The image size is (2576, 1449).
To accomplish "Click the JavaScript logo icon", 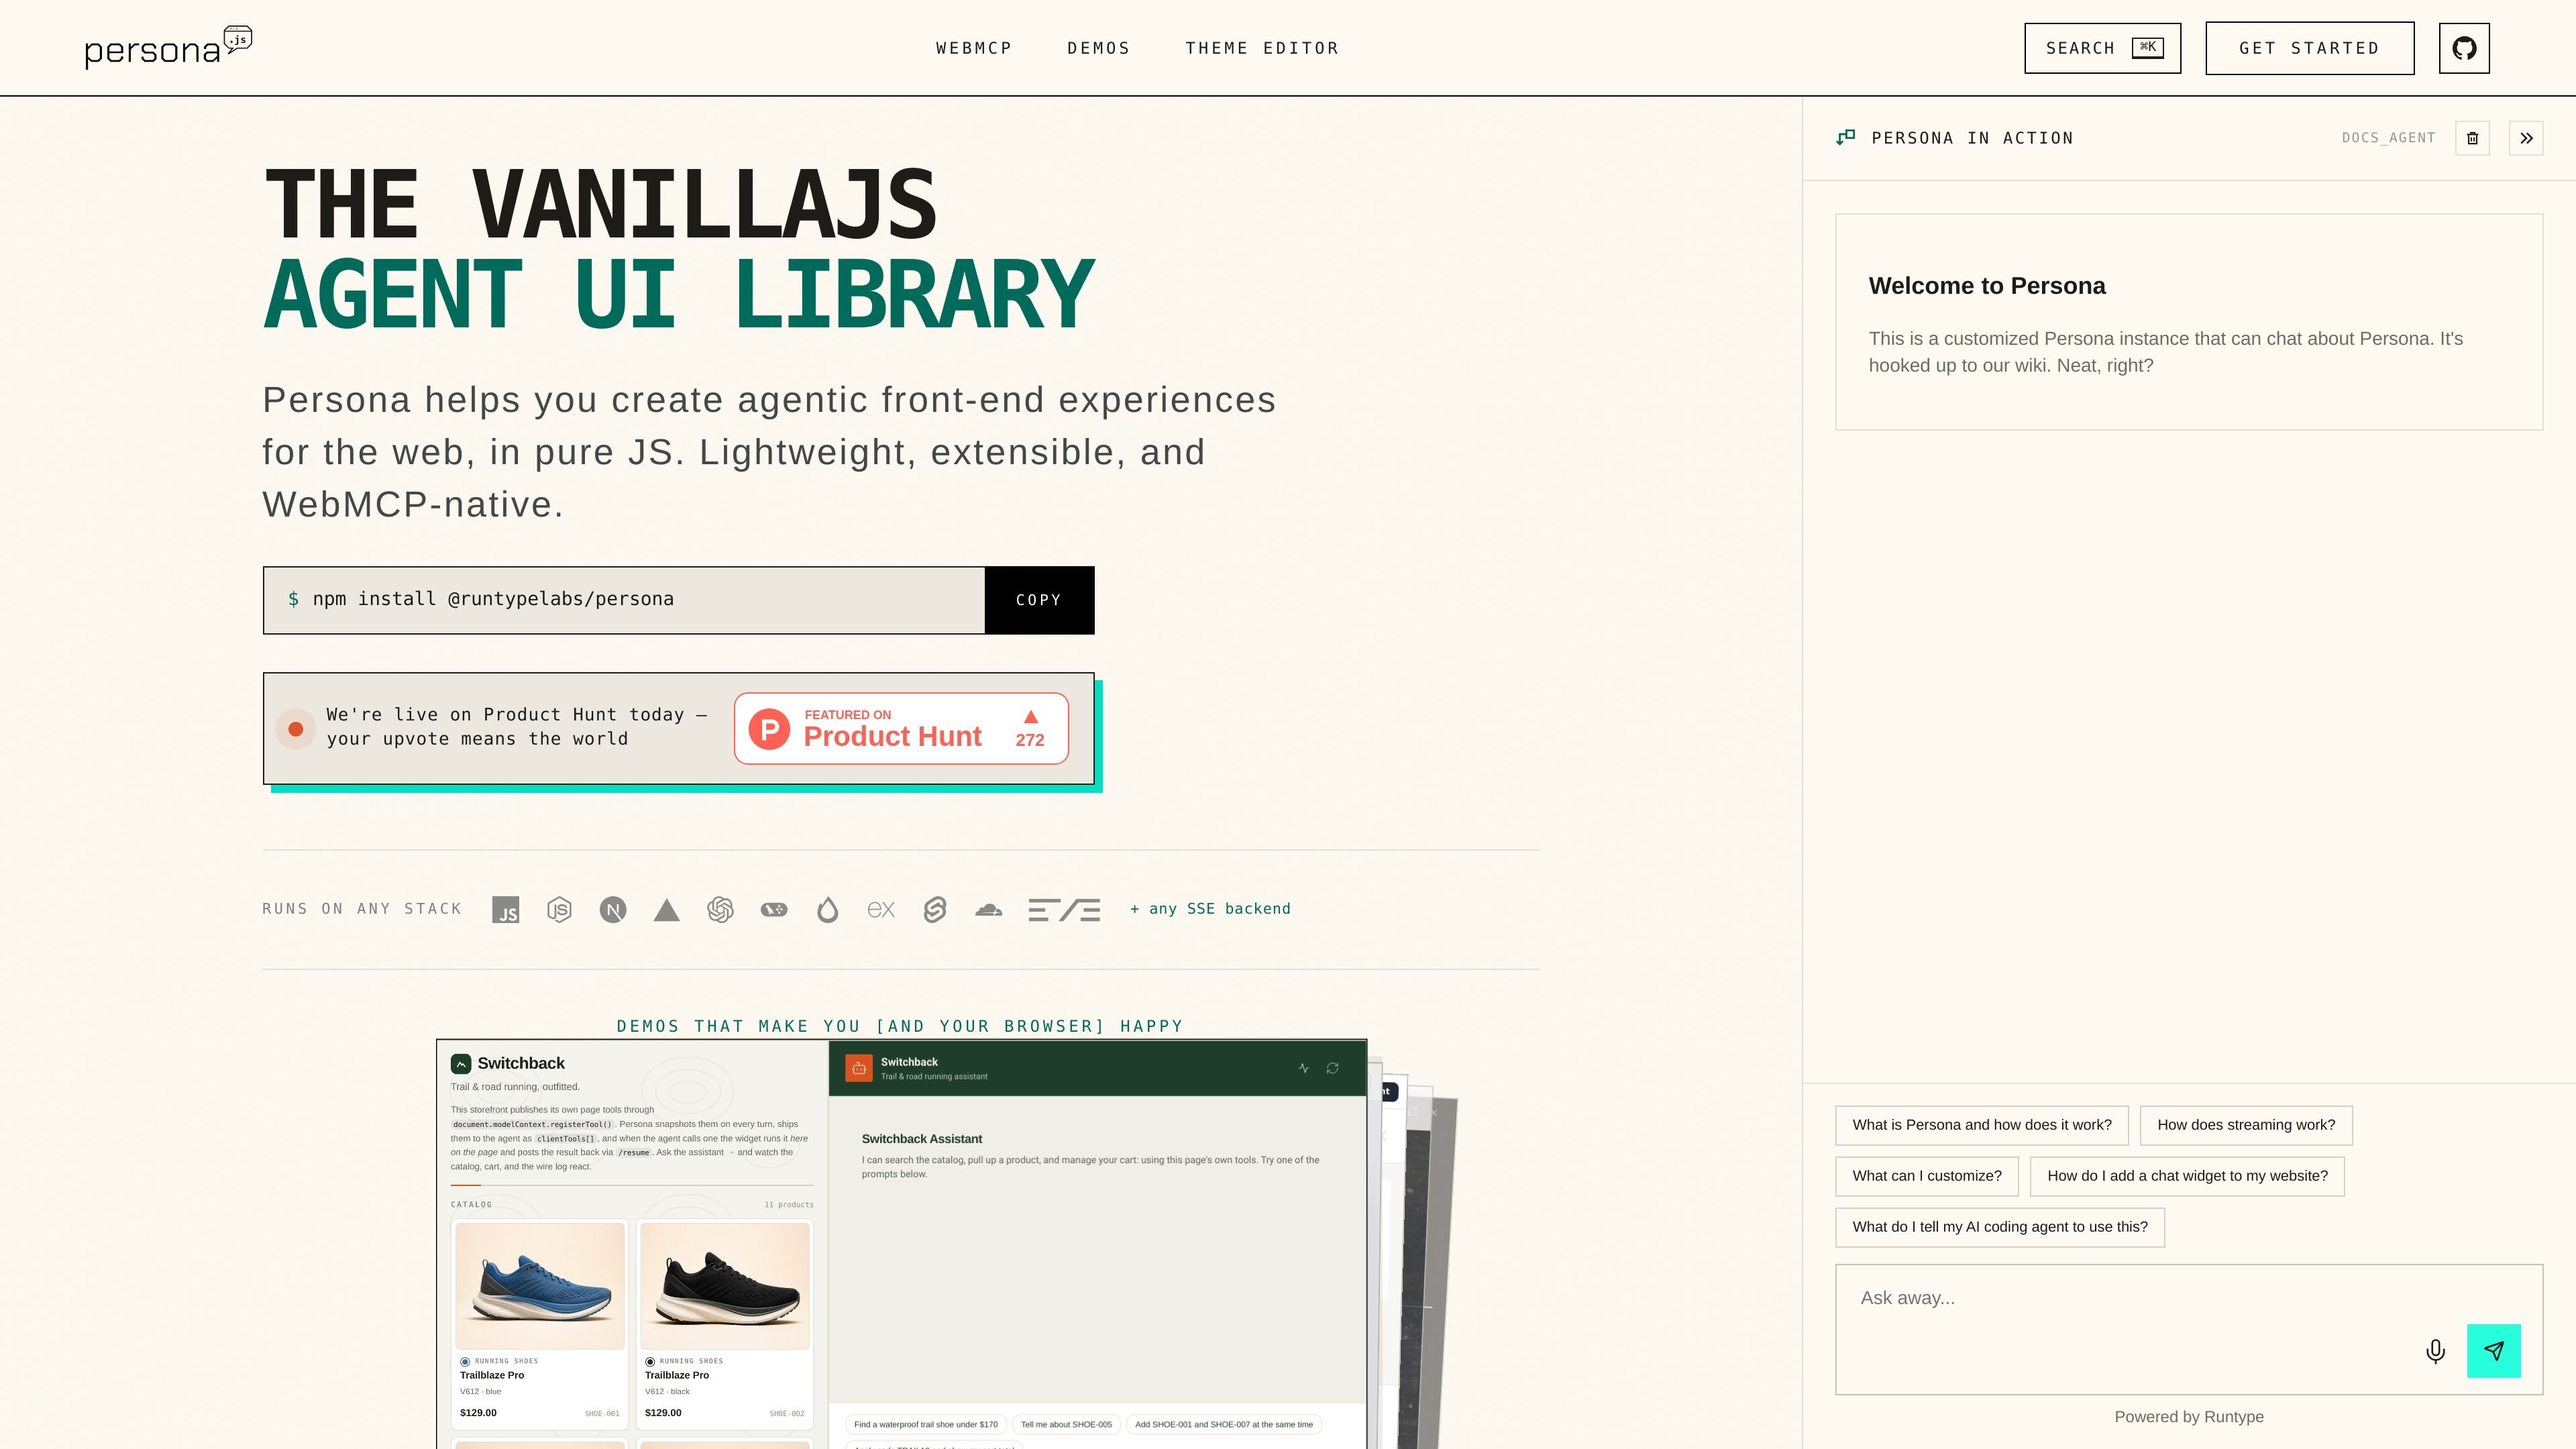I will click(506, 910).
